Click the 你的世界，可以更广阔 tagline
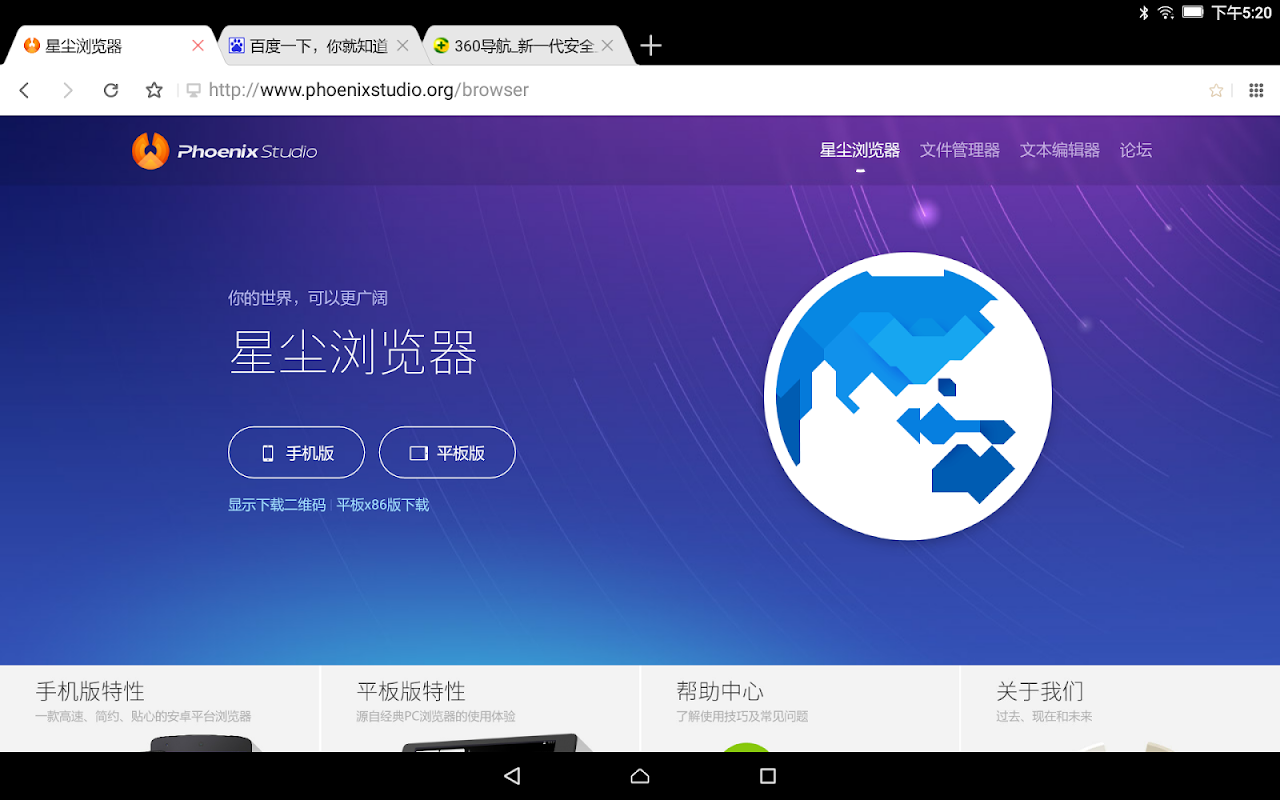The height and width of the screenshot is (800, 1280). tap(308, 298)
